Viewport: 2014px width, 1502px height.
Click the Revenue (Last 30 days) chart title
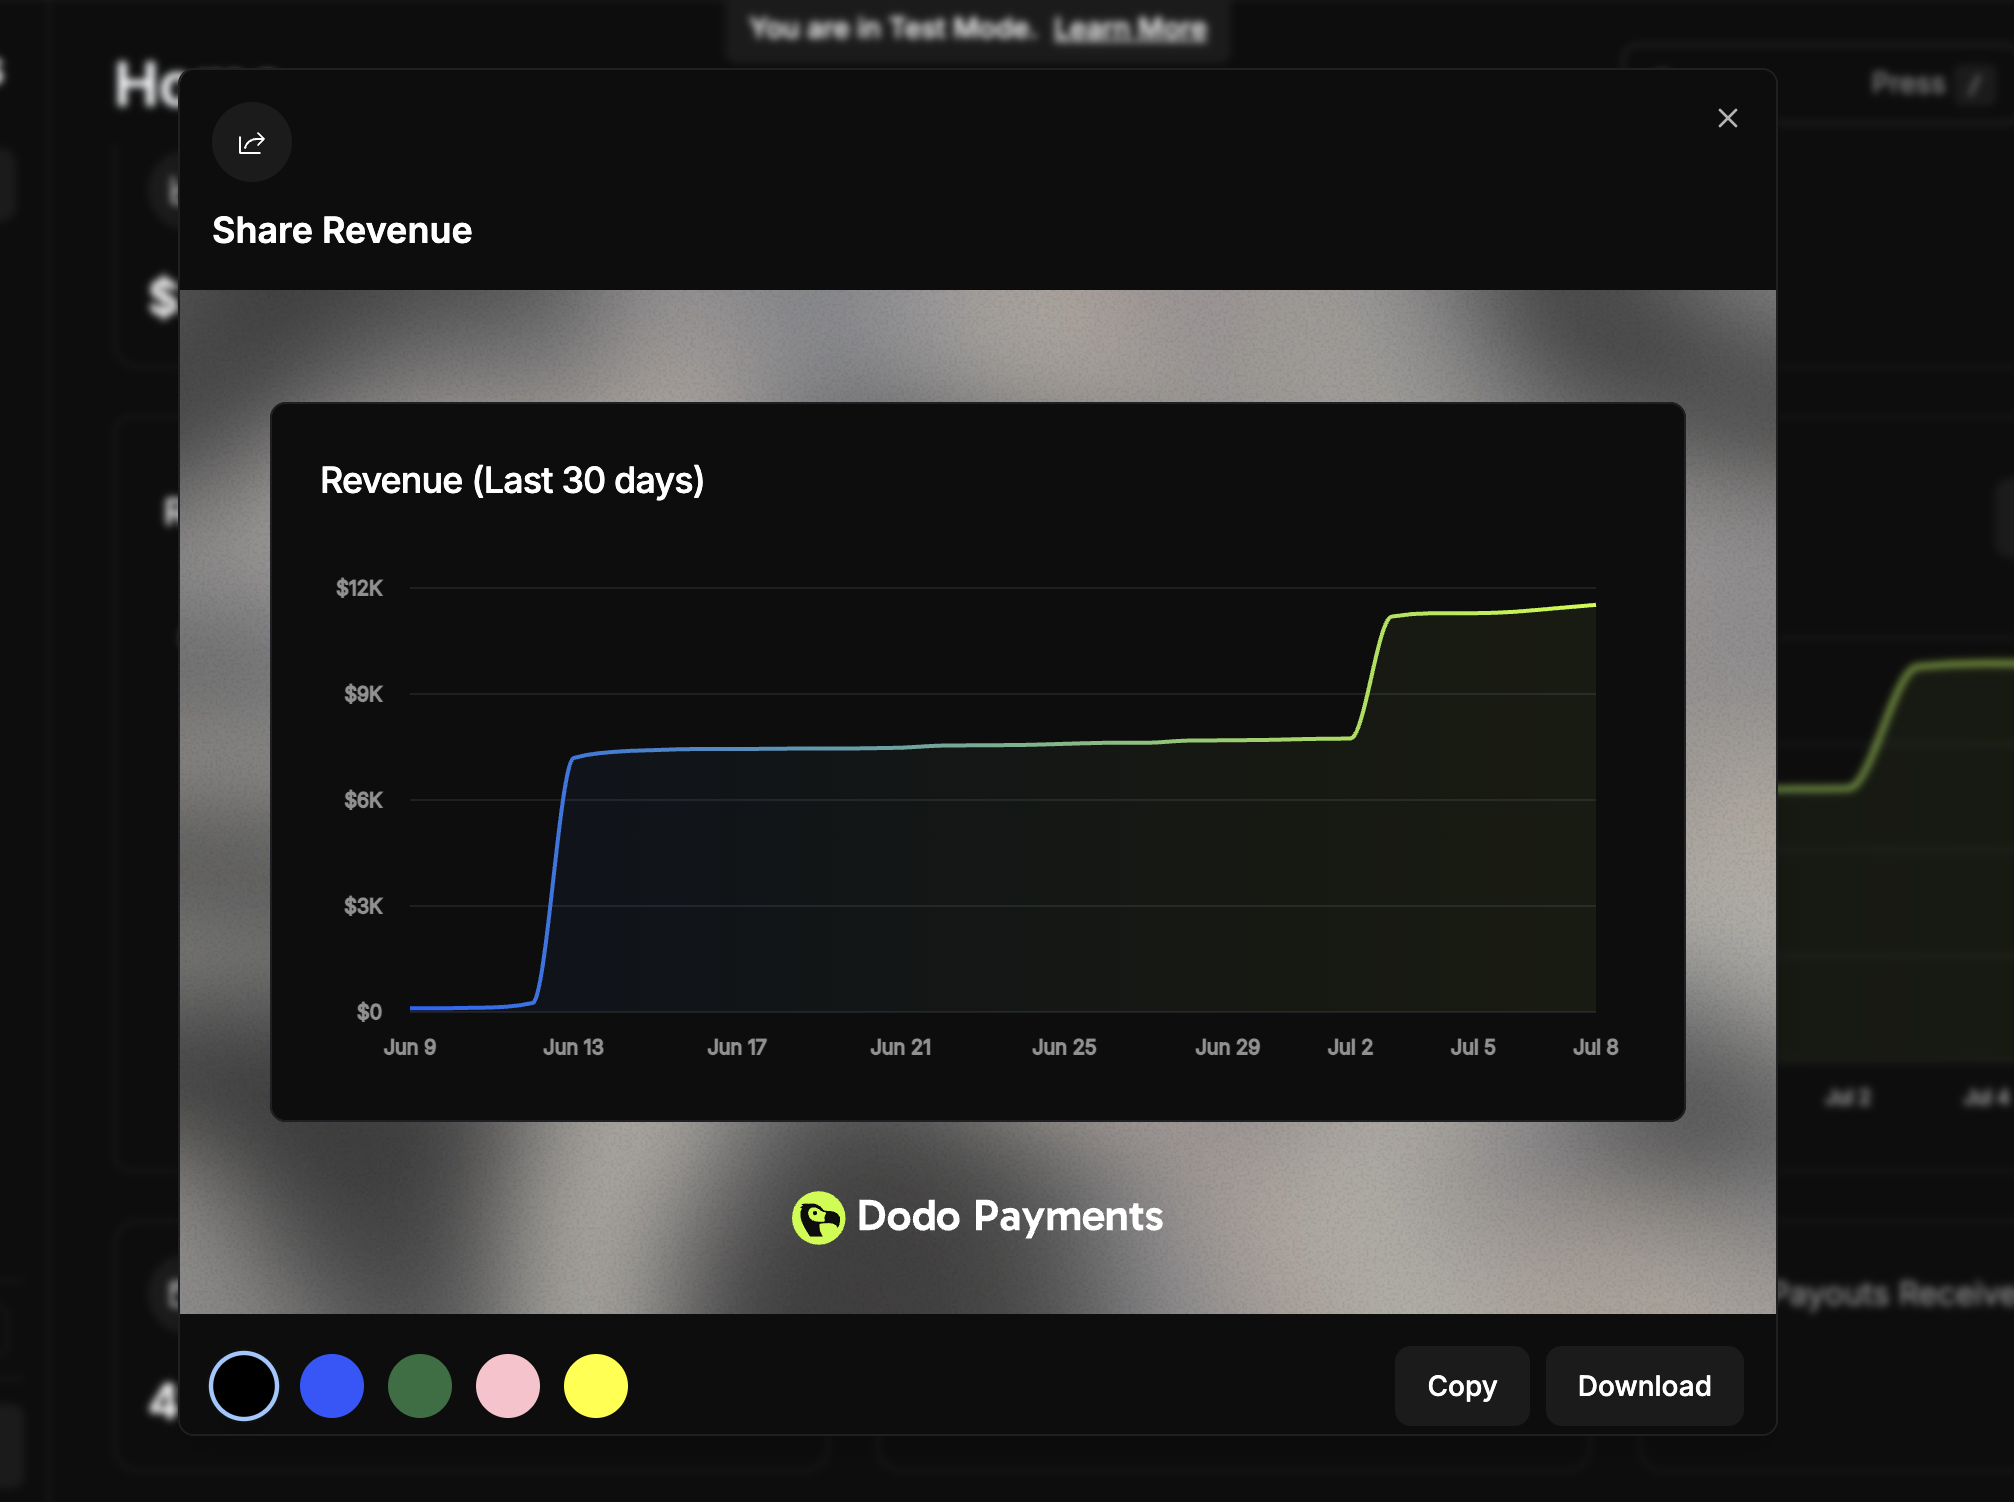512,481
